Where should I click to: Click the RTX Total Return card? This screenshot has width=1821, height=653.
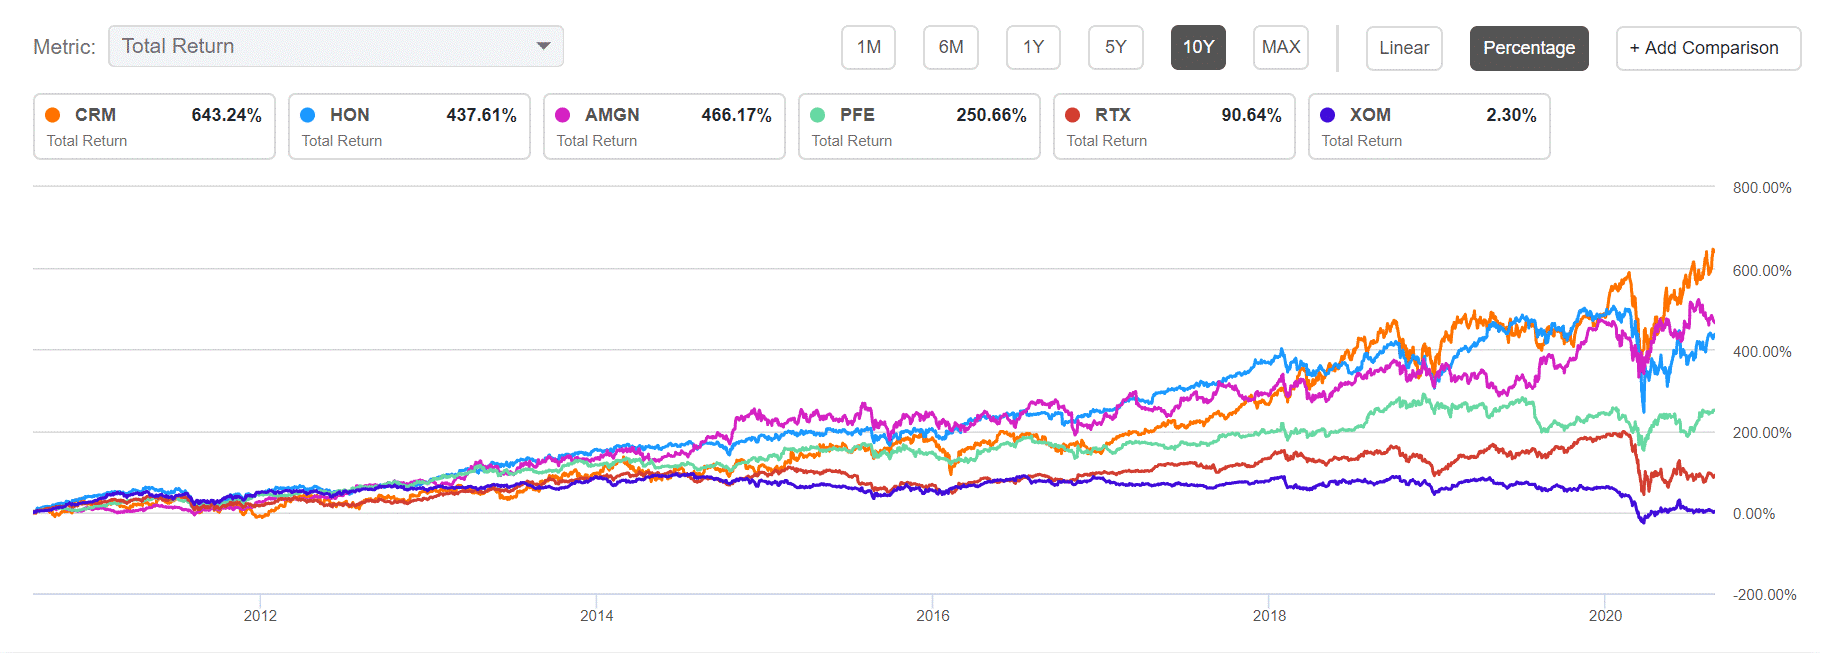click(x=1174, y=126)
